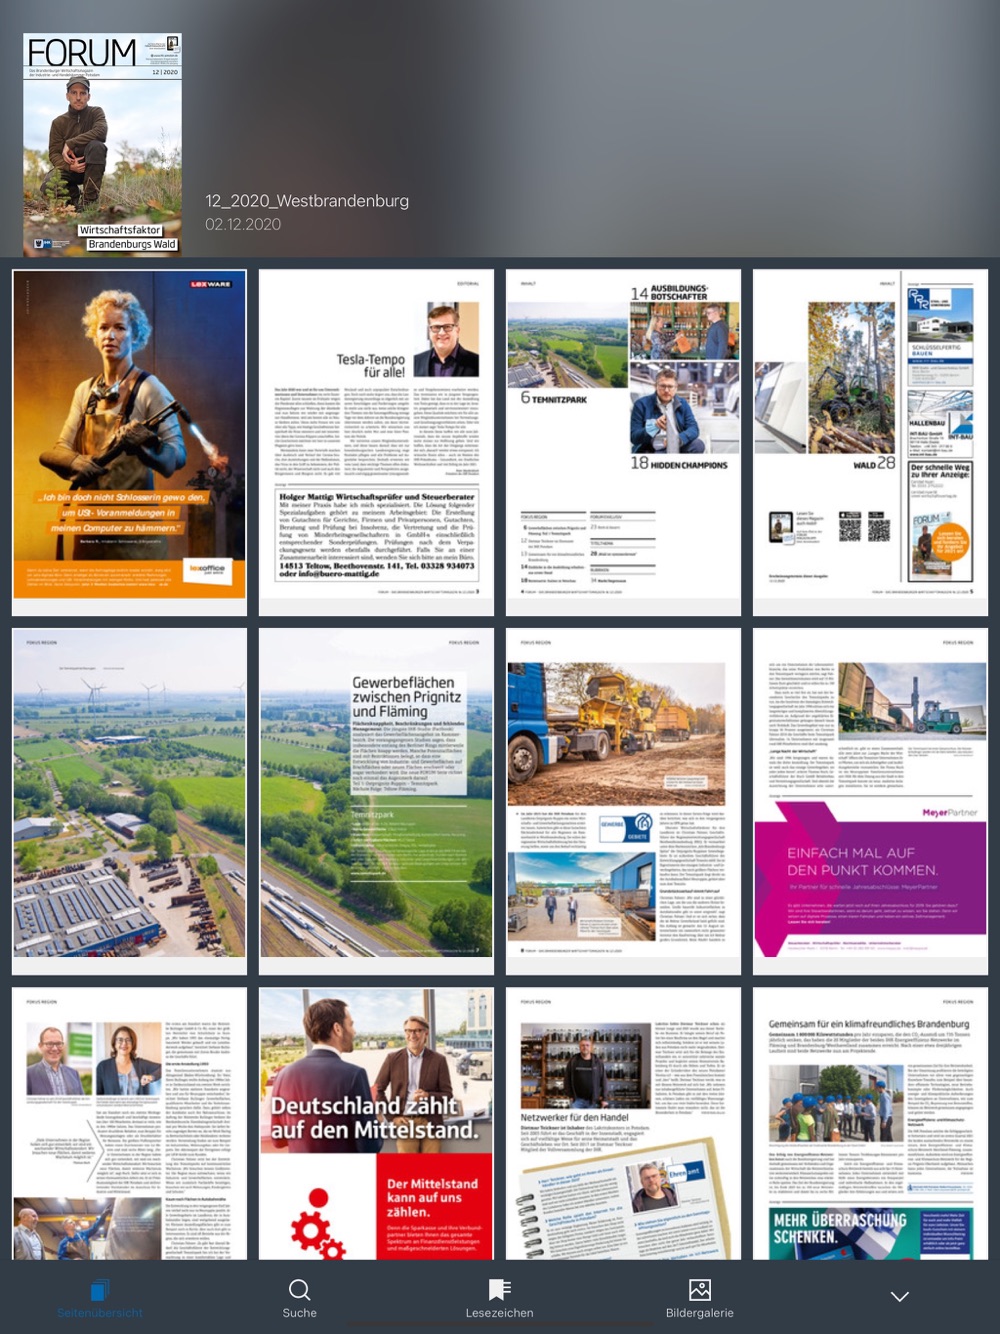The width and height of the screenshot is (1000, 1334).
Task: Open the contents page showing 'Wald 28'
Action: pyautogui.click(x=870, y=442)
